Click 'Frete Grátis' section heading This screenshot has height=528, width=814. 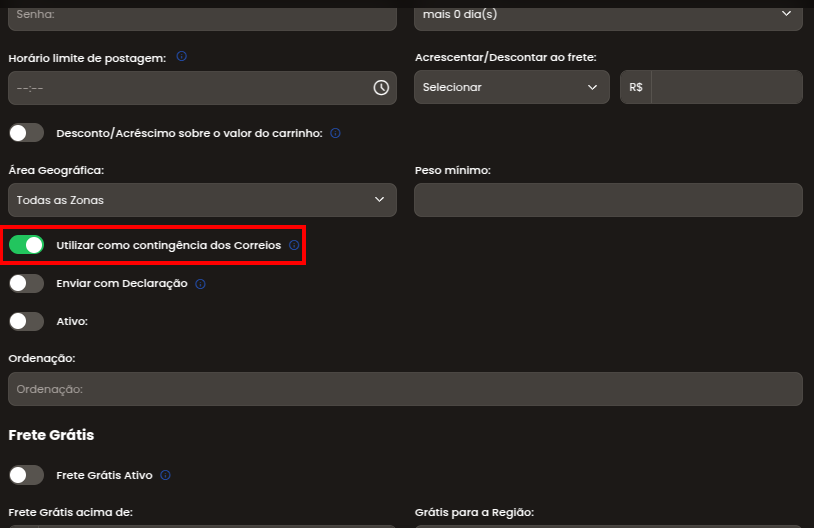[x=51, y=435]
